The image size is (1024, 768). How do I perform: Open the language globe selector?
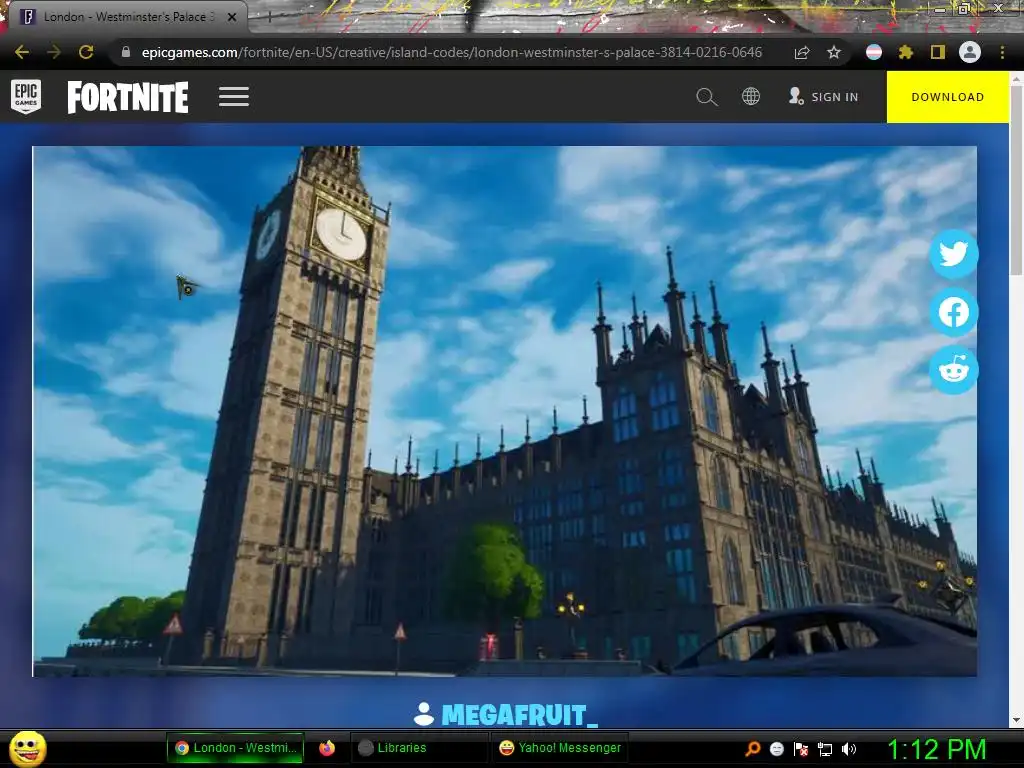(751, 97)
